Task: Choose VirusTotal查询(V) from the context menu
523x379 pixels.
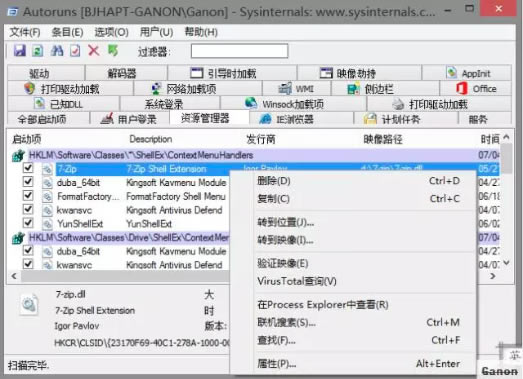Action: coord(297,281)
